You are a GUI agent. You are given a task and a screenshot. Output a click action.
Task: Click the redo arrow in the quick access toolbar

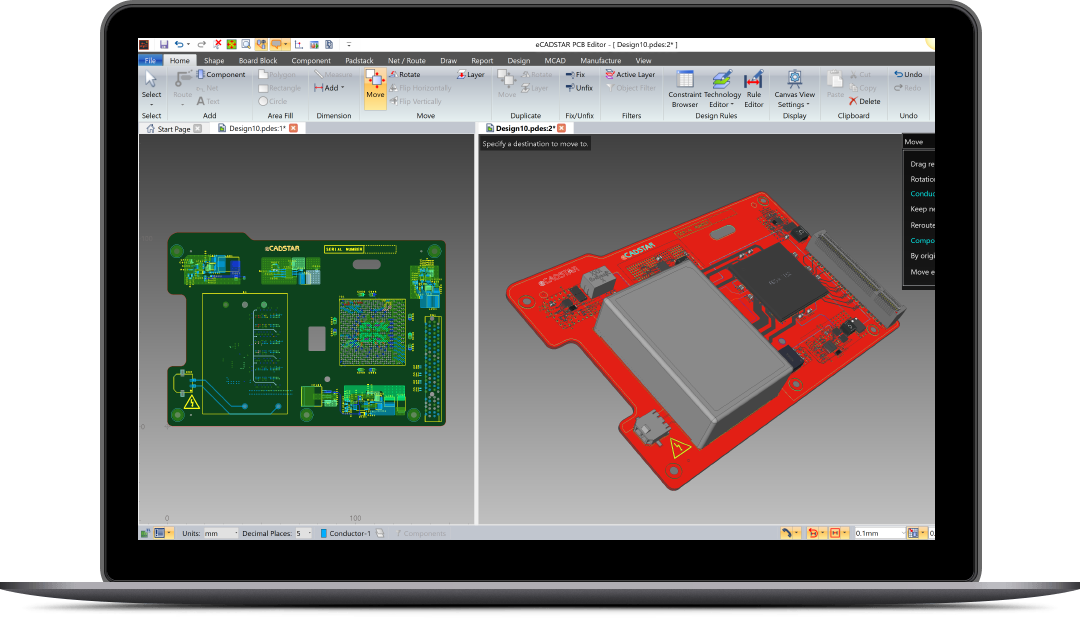[201, 44]
